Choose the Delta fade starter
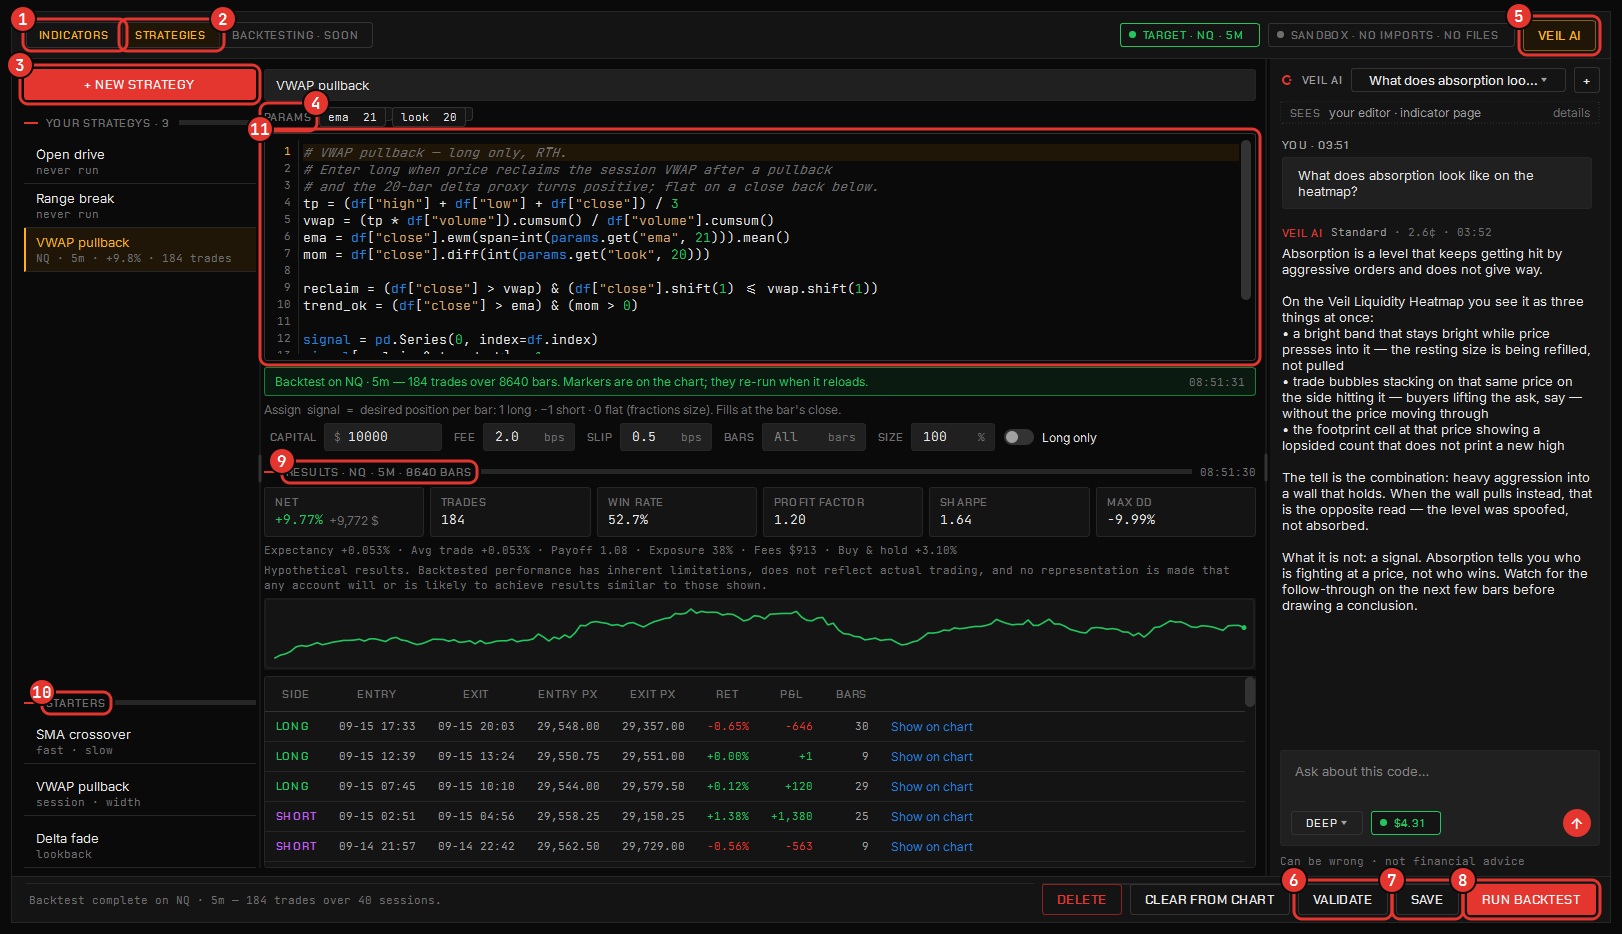Screen dimensions: 1622x934 click(140, 845)
